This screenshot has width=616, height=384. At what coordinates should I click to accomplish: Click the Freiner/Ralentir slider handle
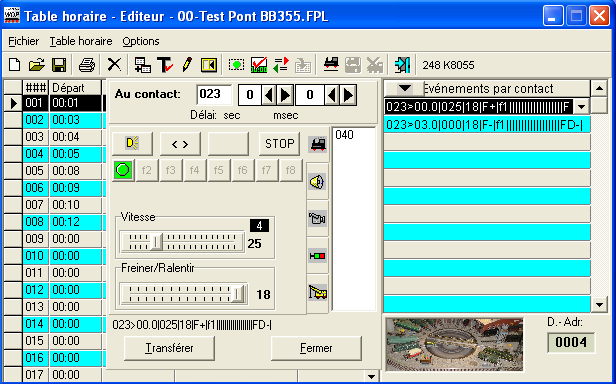(238, 293)
